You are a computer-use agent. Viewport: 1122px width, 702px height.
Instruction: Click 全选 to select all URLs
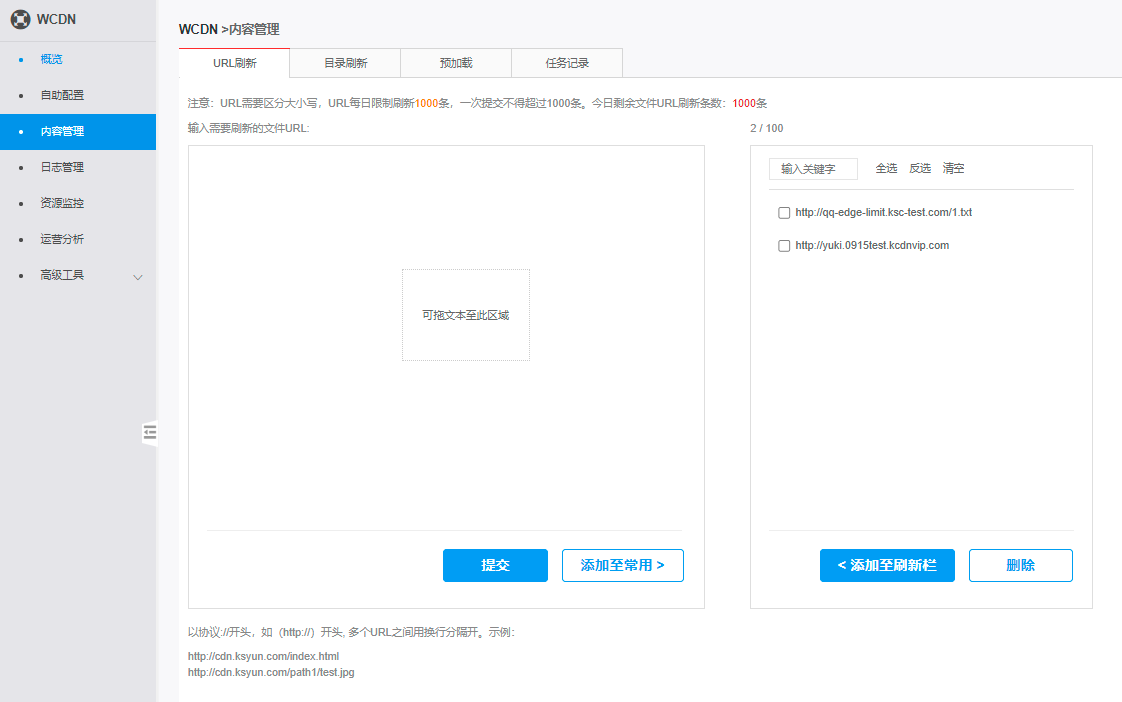pyautogui.click(x=886, y=169)
